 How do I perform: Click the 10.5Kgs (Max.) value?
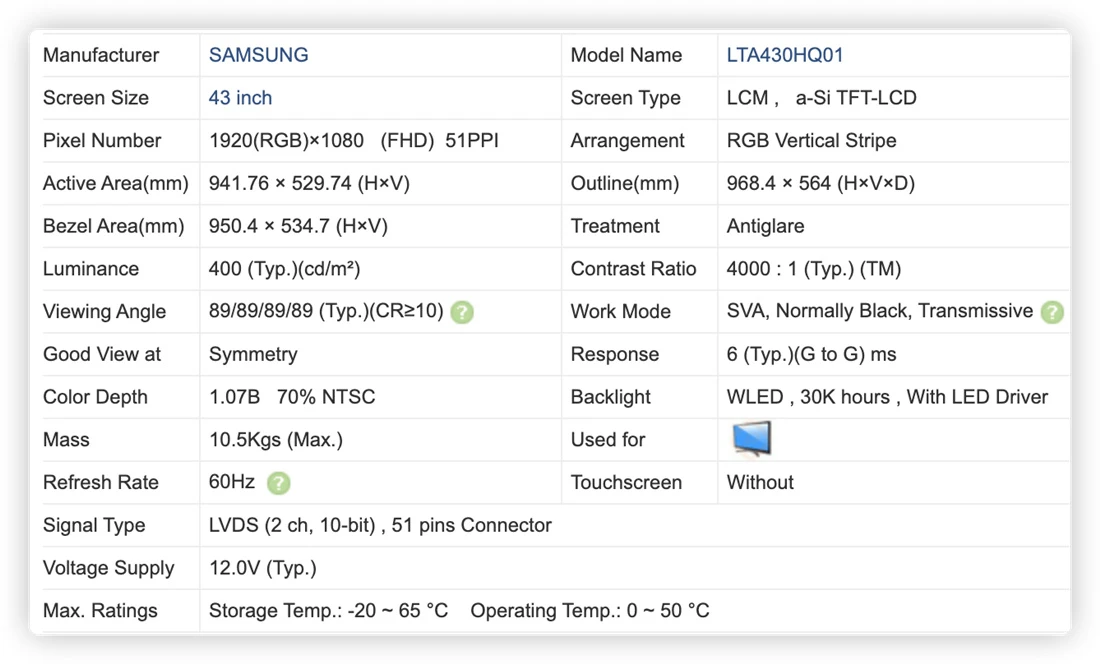tap(276, 440)
